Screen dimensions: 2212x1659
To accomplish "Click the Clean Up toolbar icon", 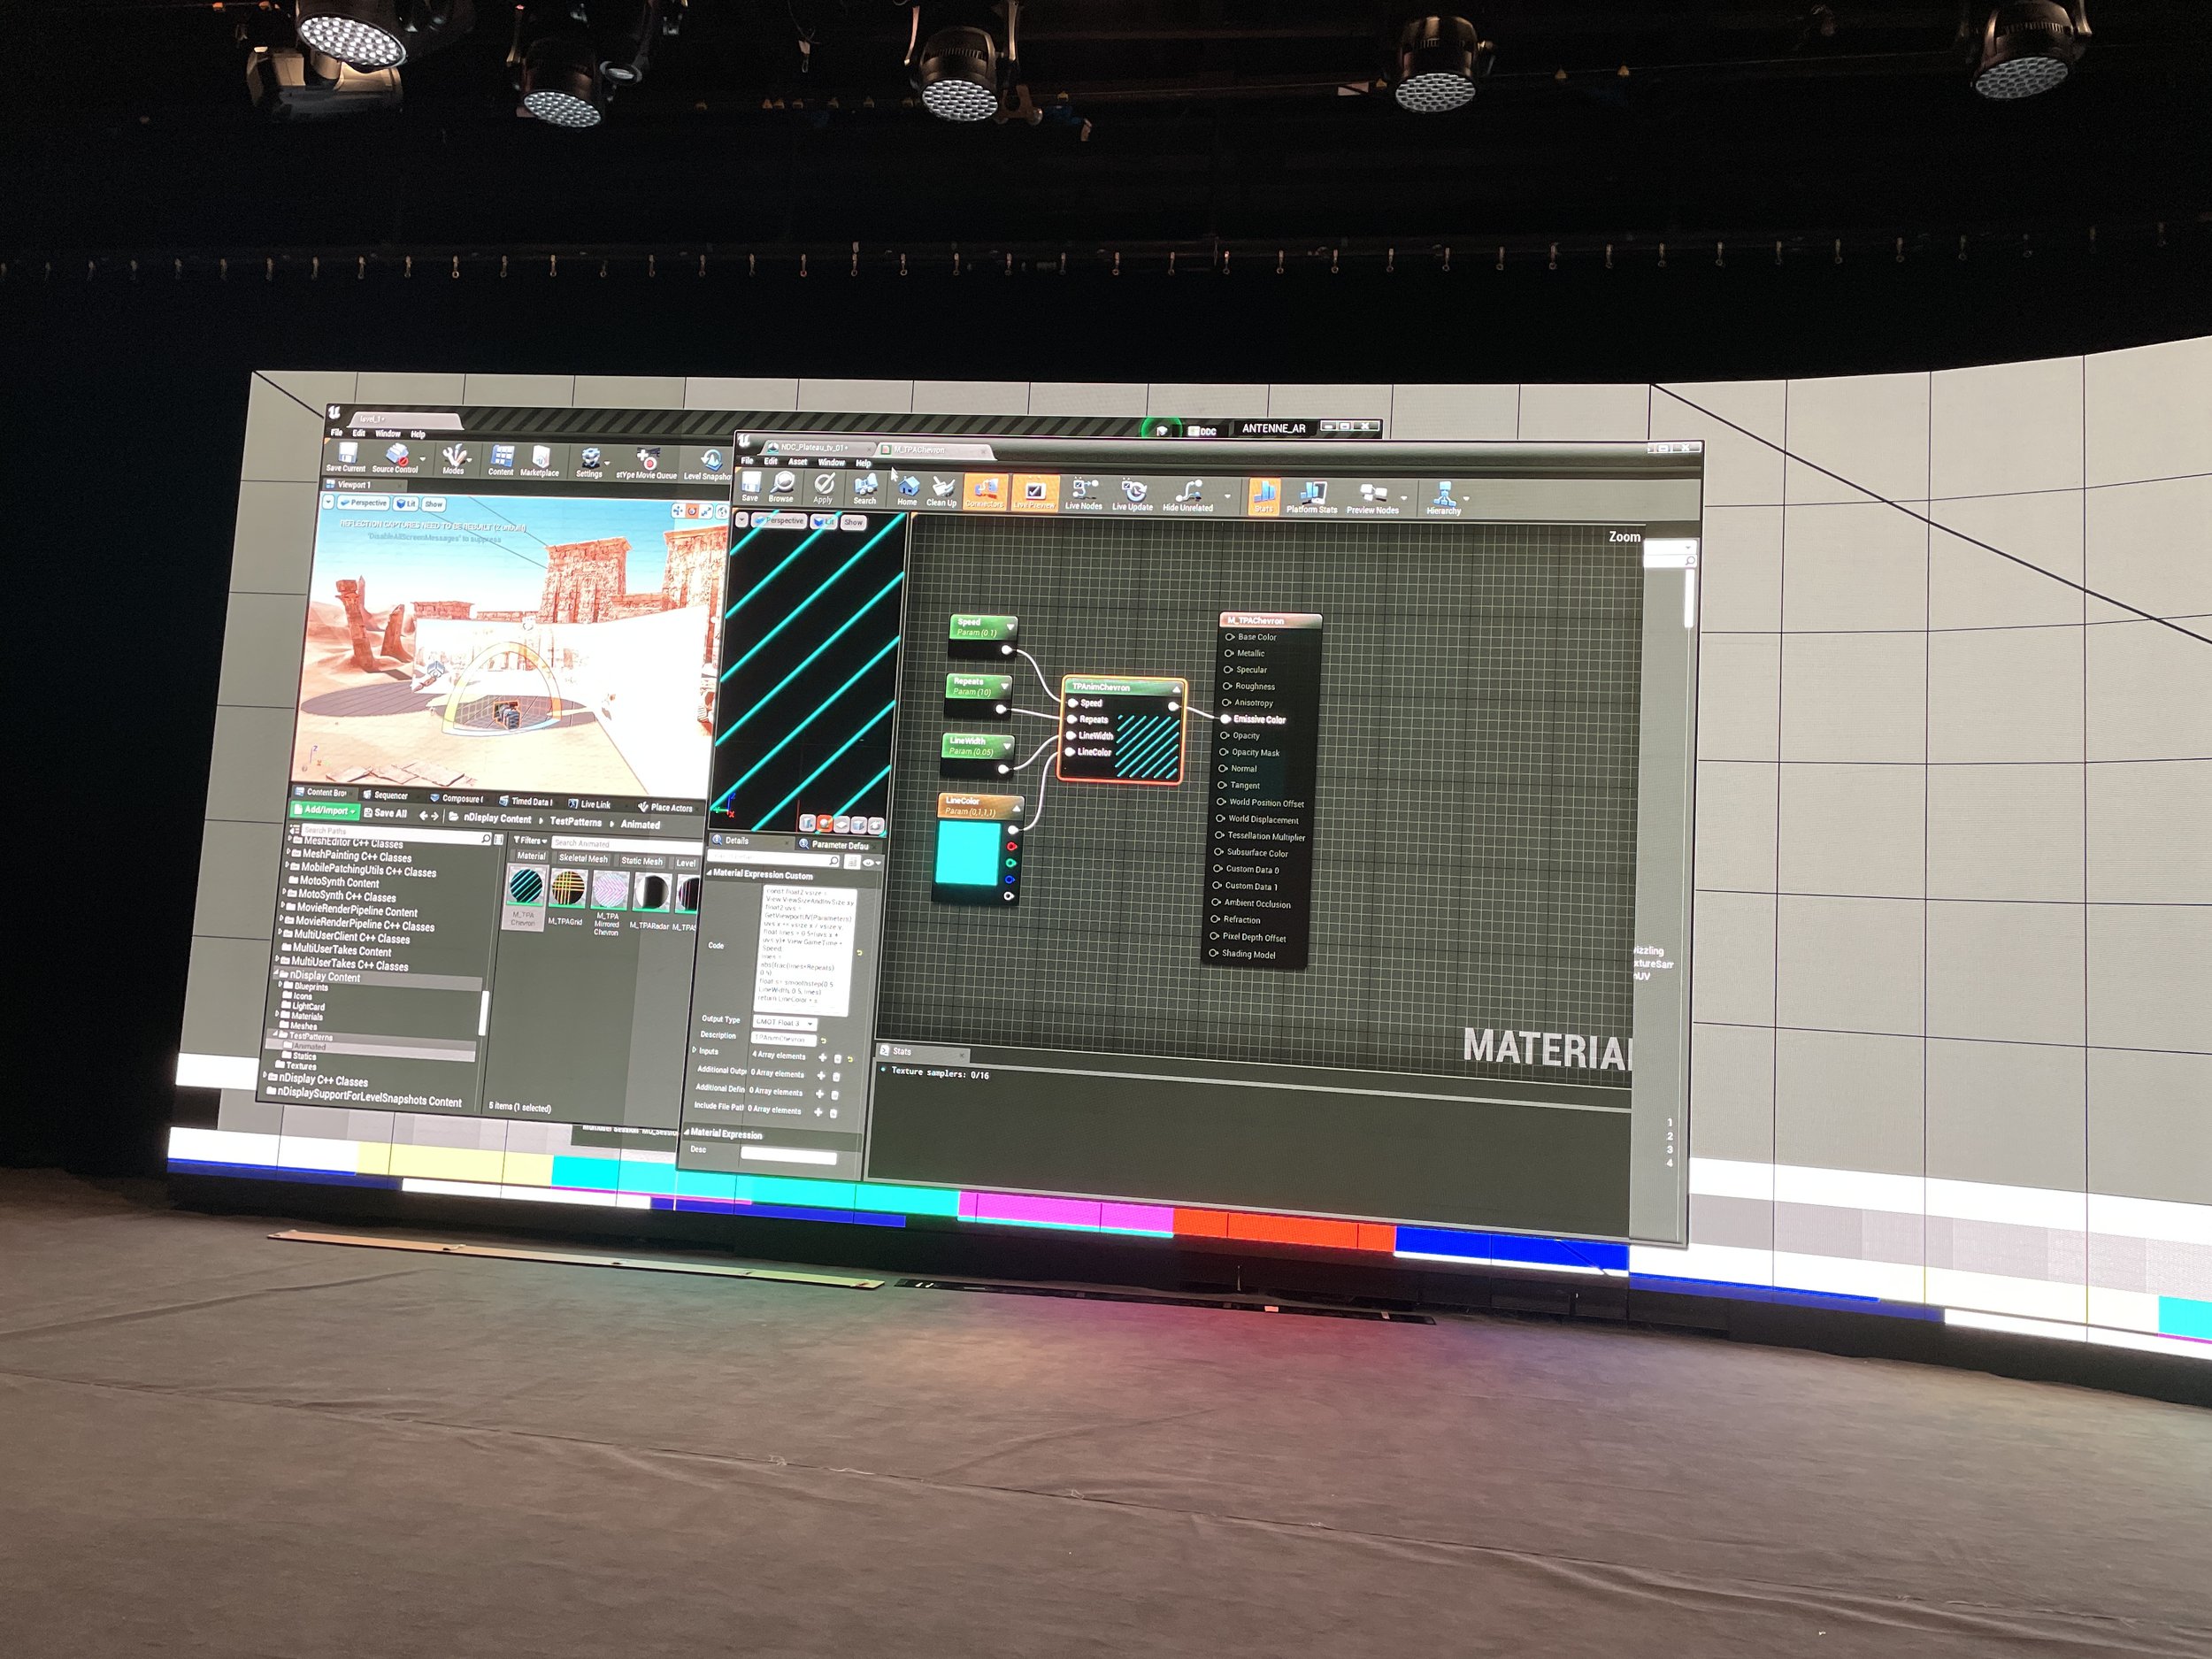I will [941, 490].
